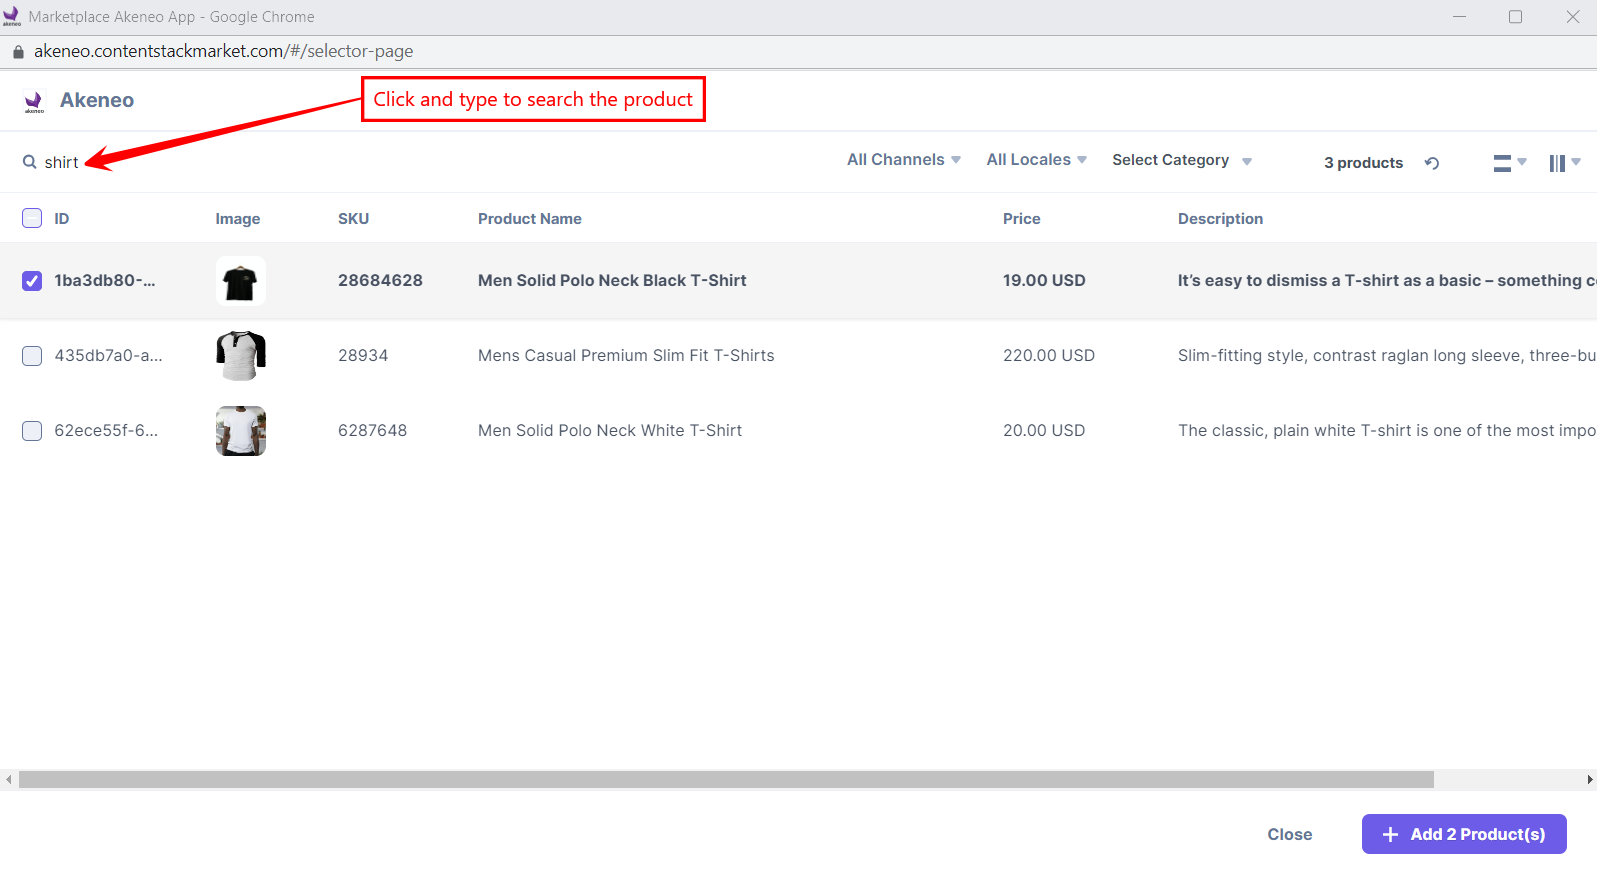Viewport: 1597px width, 874px height.
Task: Click the black T-shirt thumbnail
Action: 241,281
